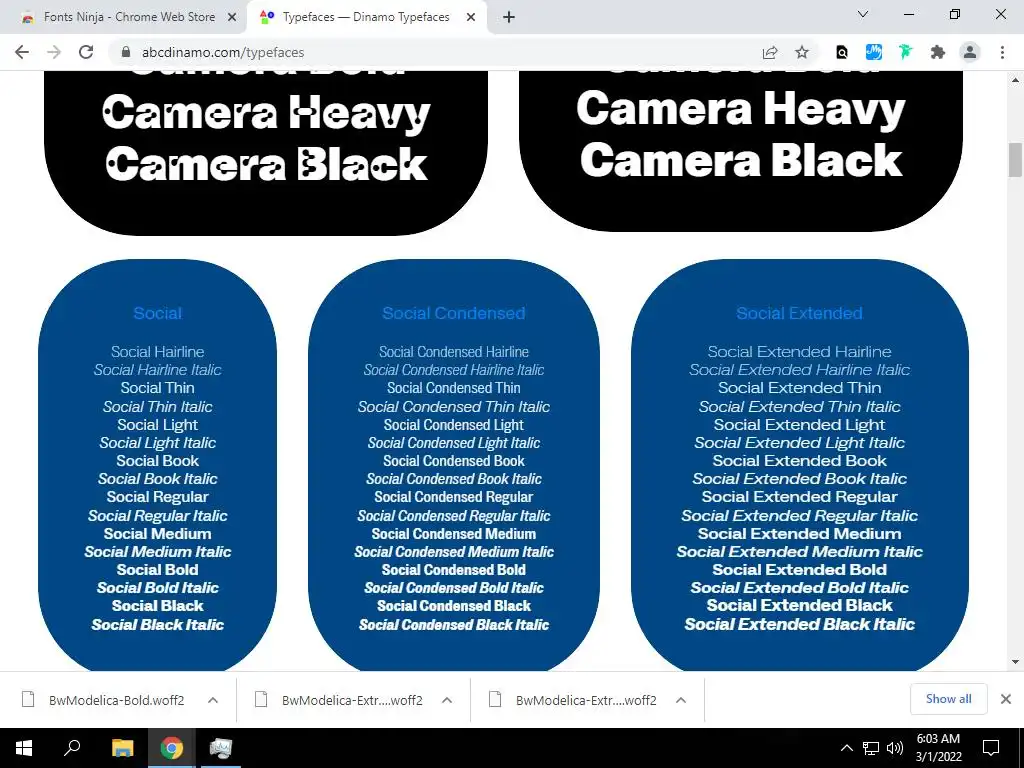The height and width of the screenshot is (768, 1024).
Task: Click 'Social Extended Black' style
Action: pyautogui.click(x=799, y=605)
